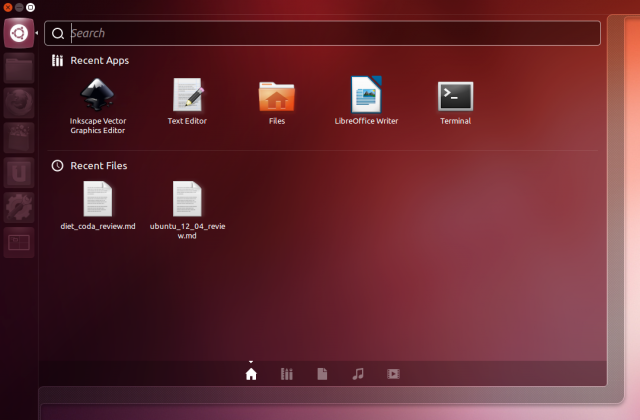Open Ubuntu One from the launcher
The height and width of the screenshot is (420, 640).
click(x=19, y=173)
